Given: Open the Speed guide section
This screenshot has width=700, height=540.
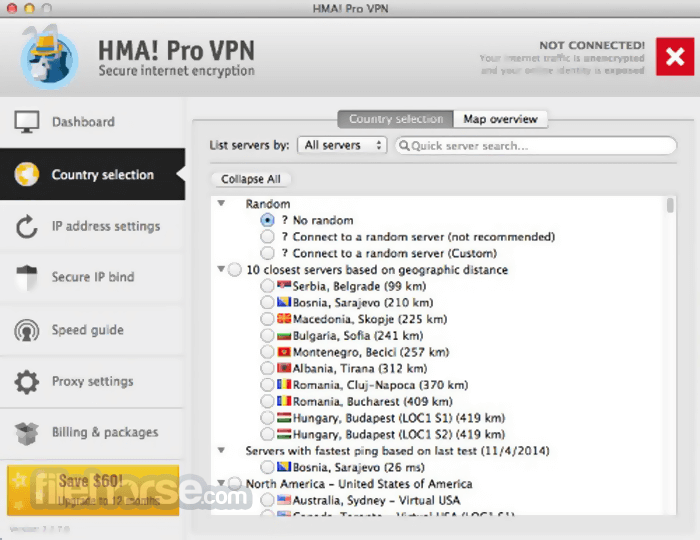Looking at the screenshot, I should tap(92, 330).
